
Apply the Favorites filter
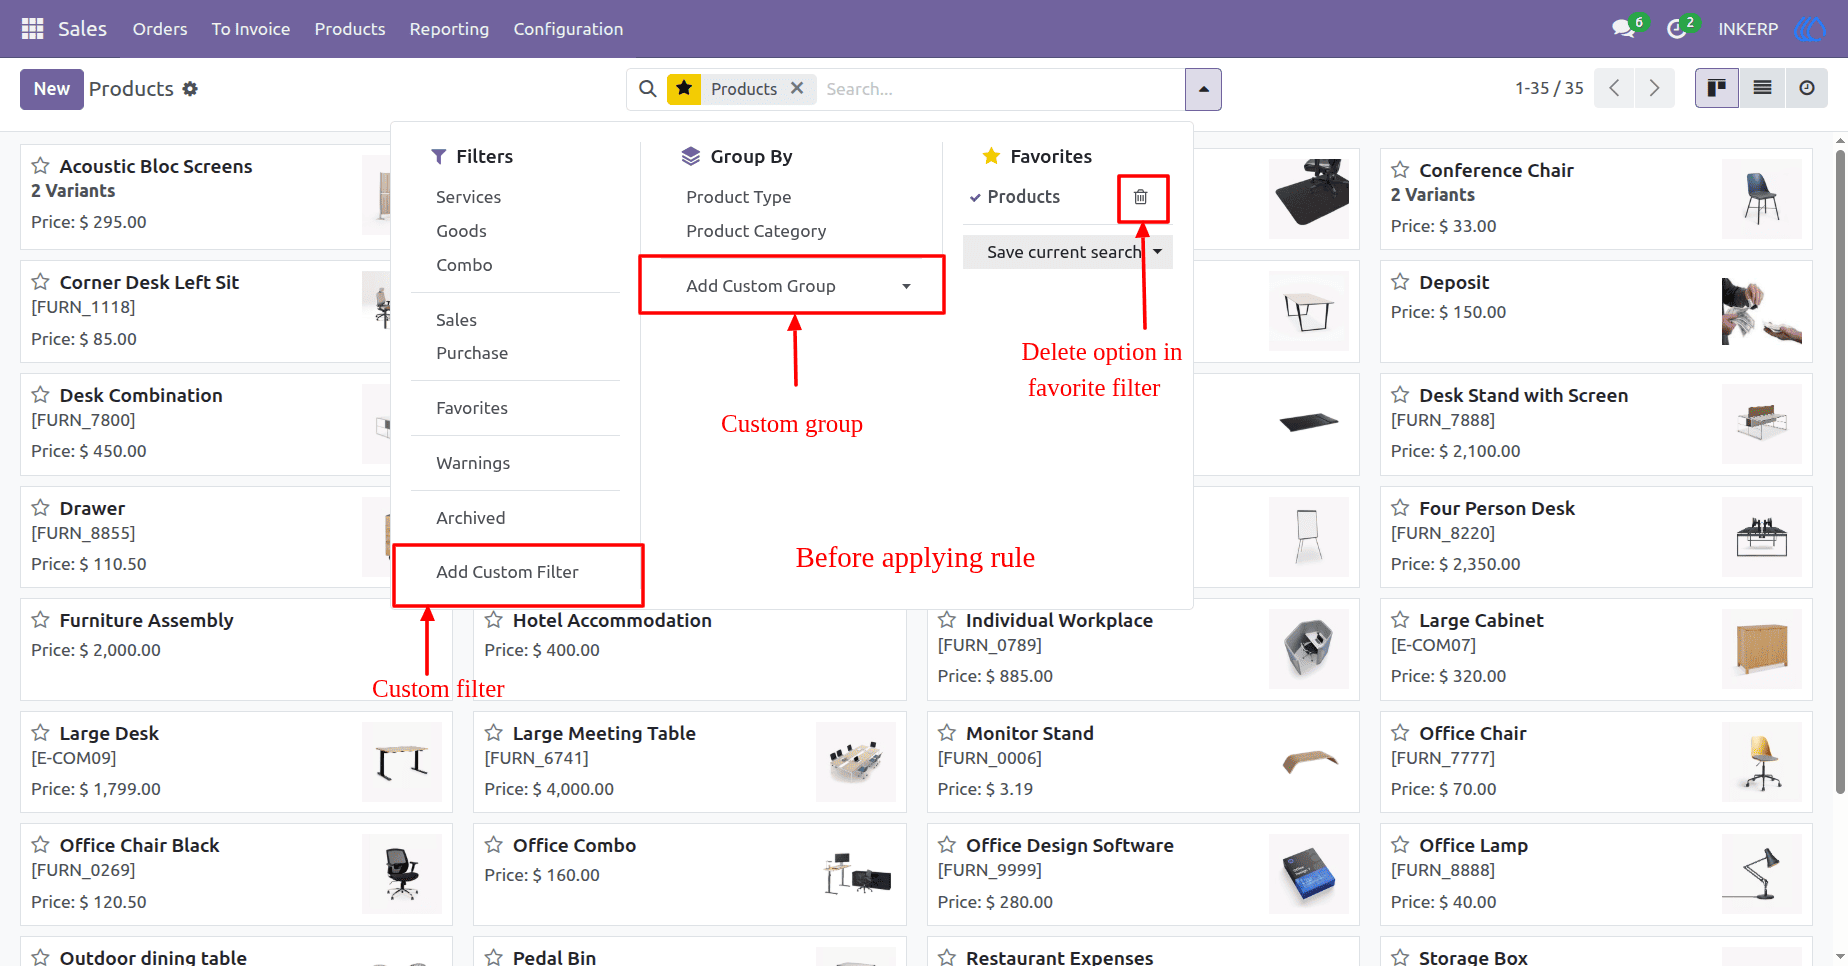tap(472, 408)
